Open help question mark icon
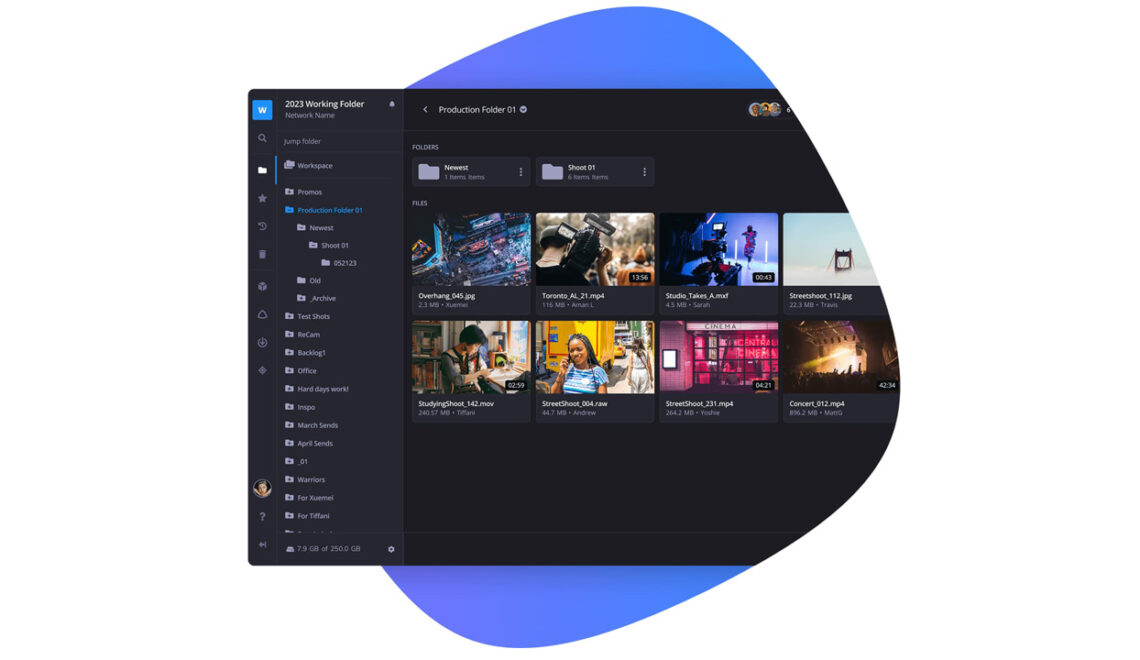This screenshot has width=1140, height=660. pos(262,517)
